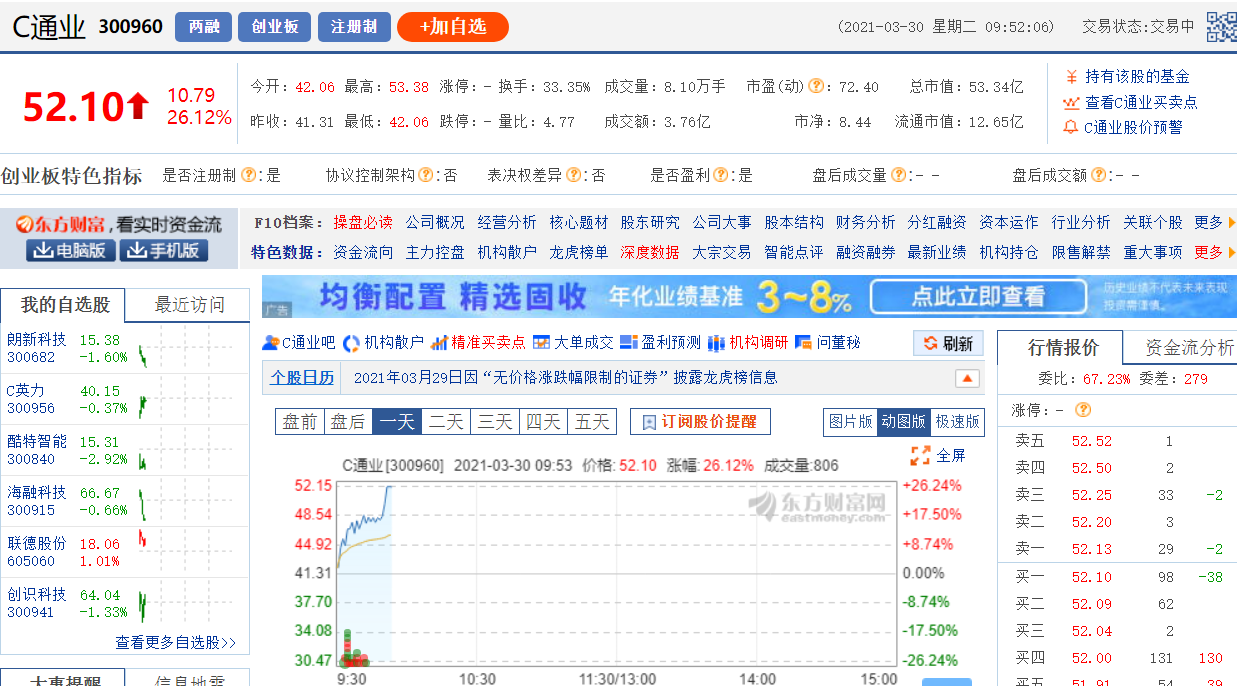Click 点此立即查看 on banner
1237x686 pixels.
click(978, 296)
